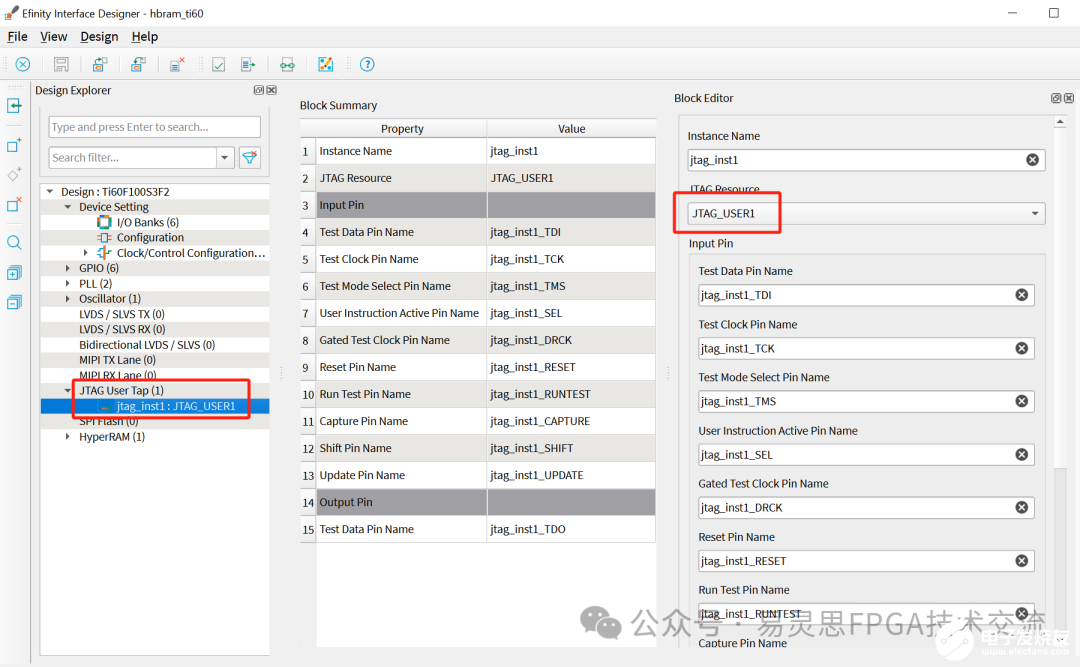The image size is (1080, 667).
Task: Click the Expand All icon in sidebar
Action: tap(14, 273)
